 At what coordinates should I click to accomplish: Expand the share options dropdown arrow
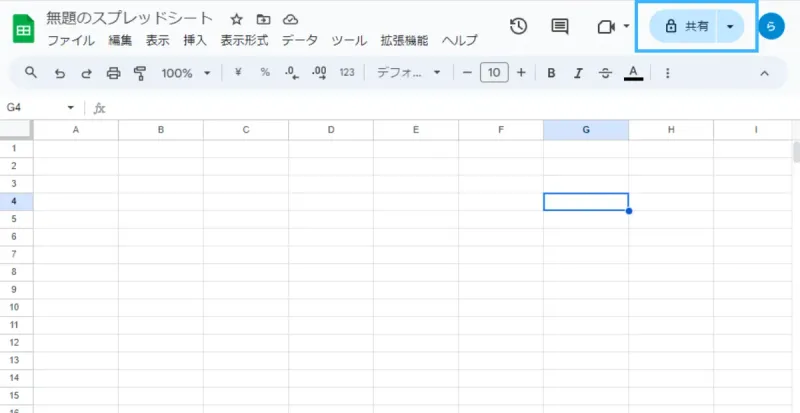coord(730,26)
